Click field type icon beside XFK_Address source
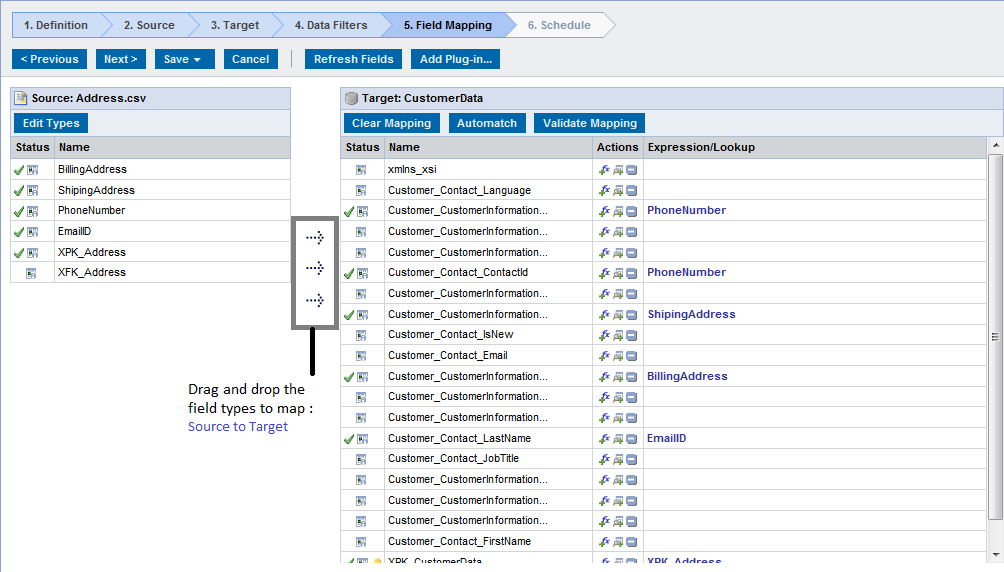Viewport: 1004px width, 572px height. (x=31, y=274)
